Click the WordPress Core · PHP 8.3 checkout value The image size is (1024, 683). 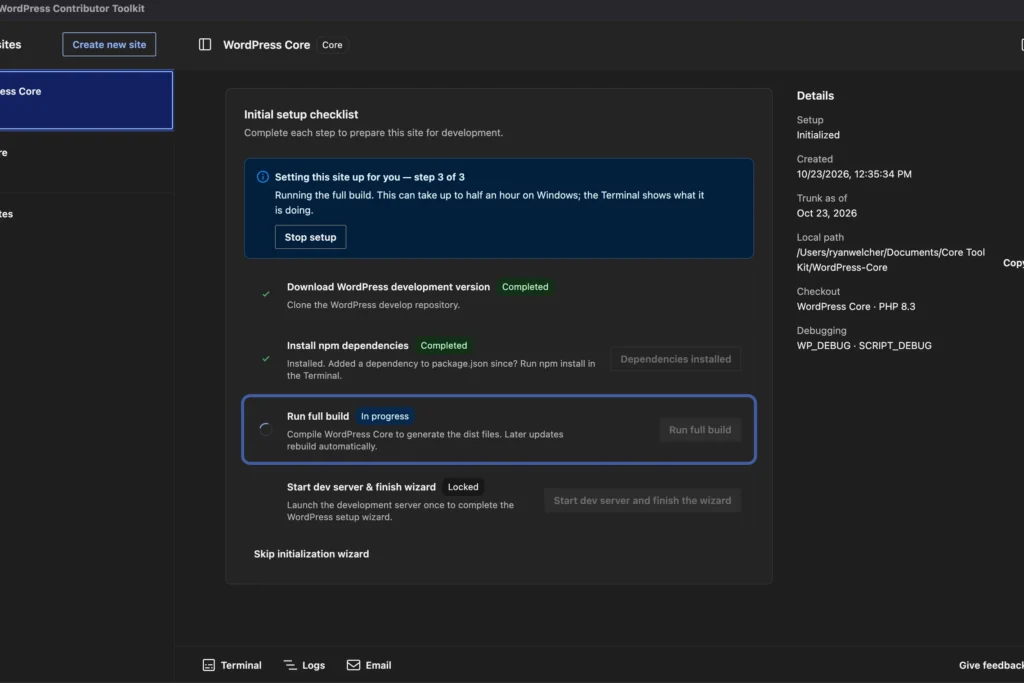[x=856, y=306]
